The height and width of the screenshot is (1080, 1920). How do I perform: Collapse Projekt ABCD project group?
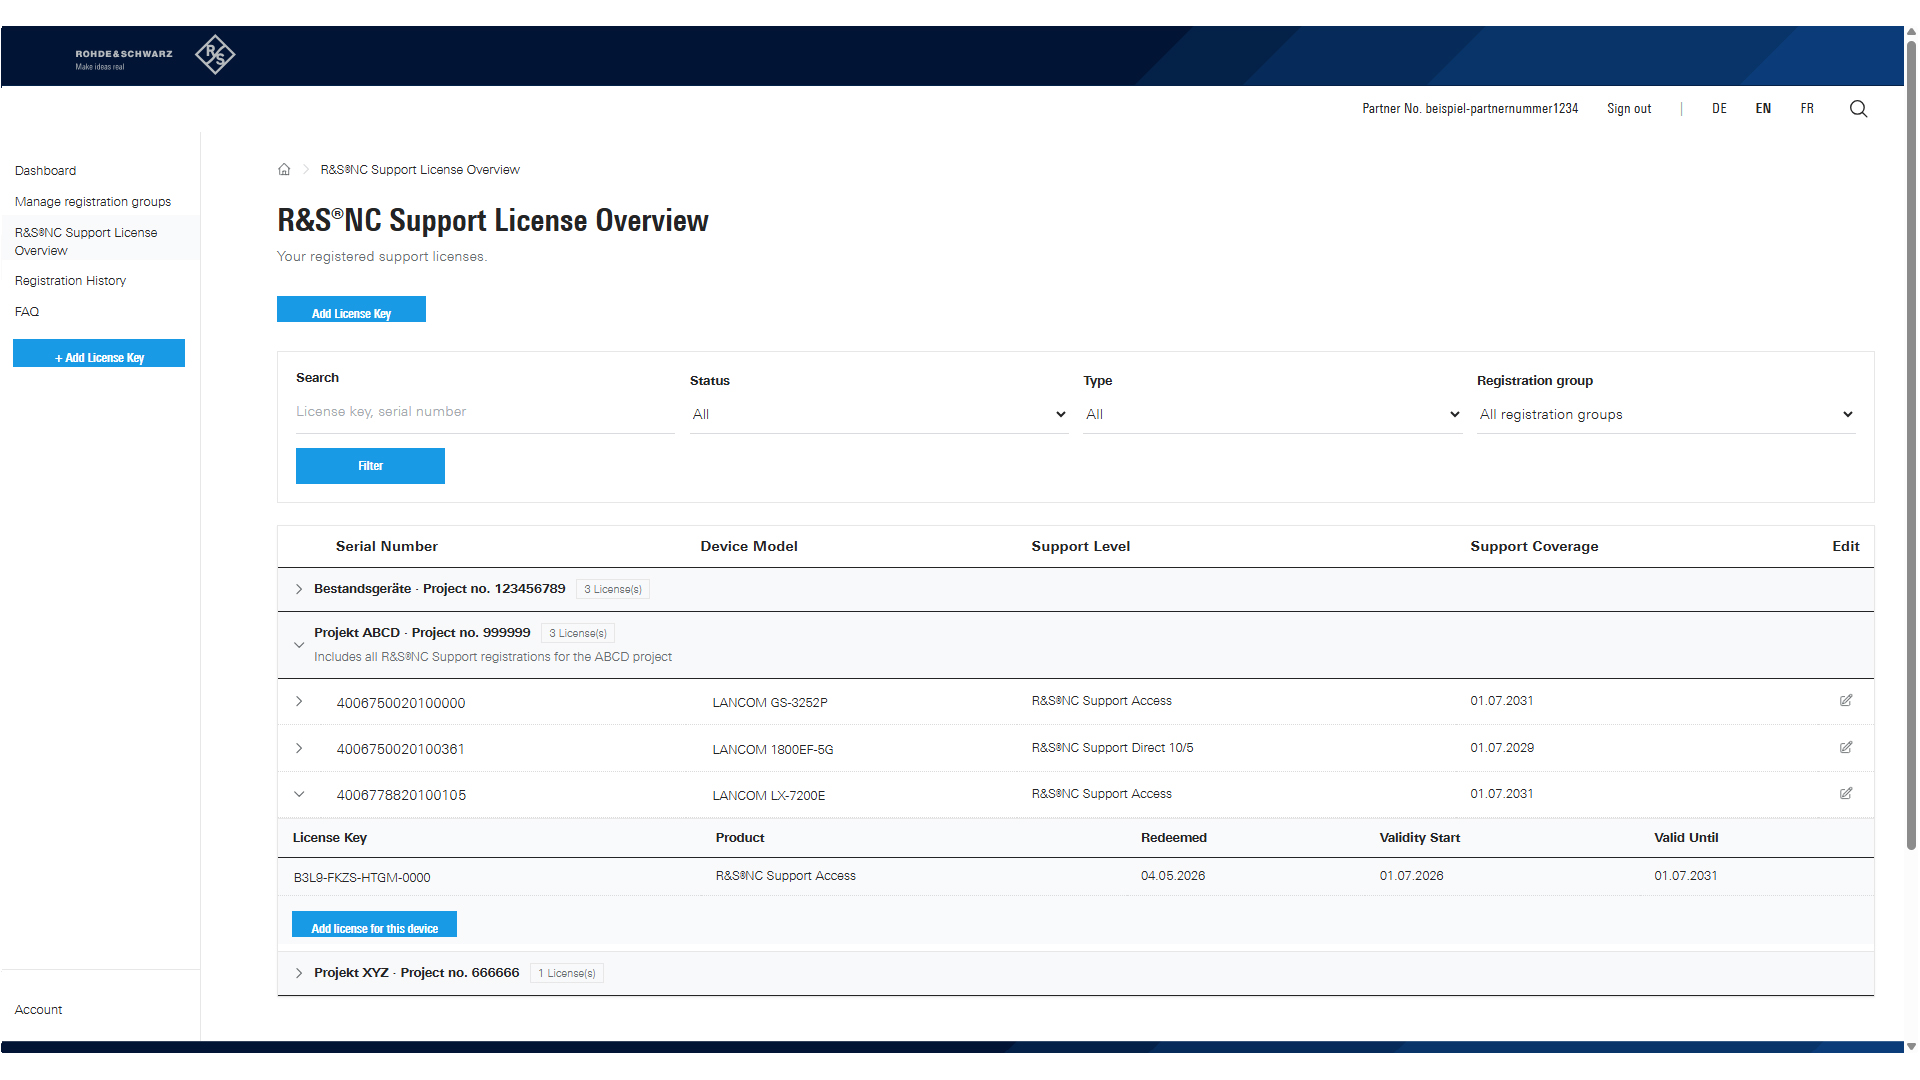(299, 646)
